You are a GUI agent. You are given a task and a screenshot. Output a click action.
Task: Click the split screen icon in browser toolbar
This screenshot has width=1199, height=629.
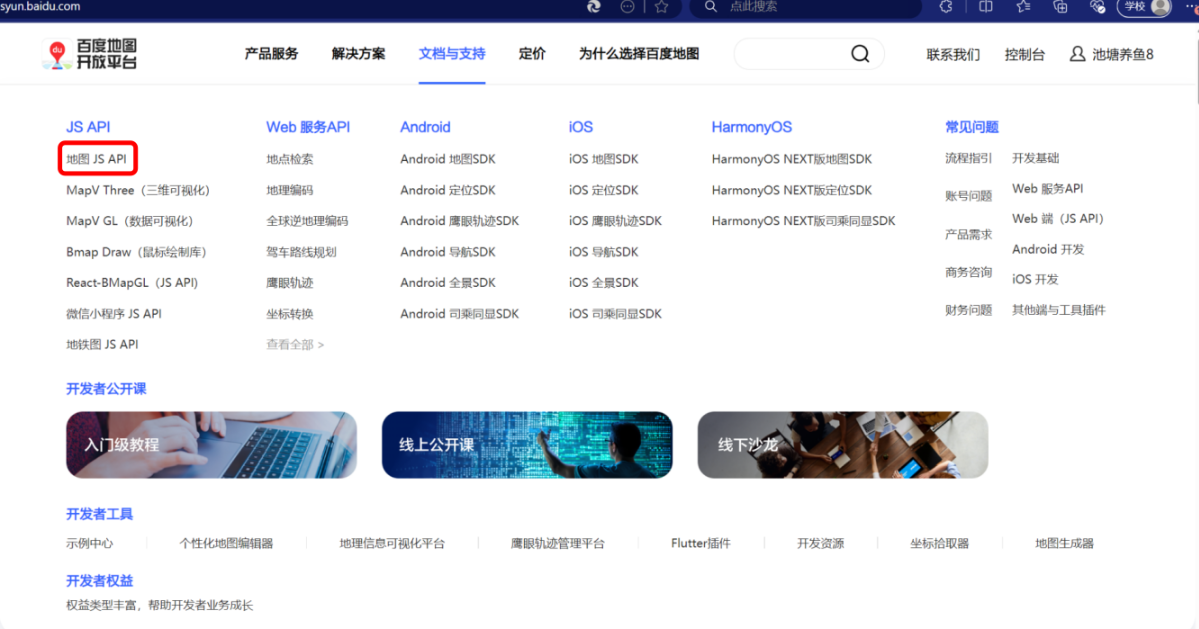click(x=986, y=7)
